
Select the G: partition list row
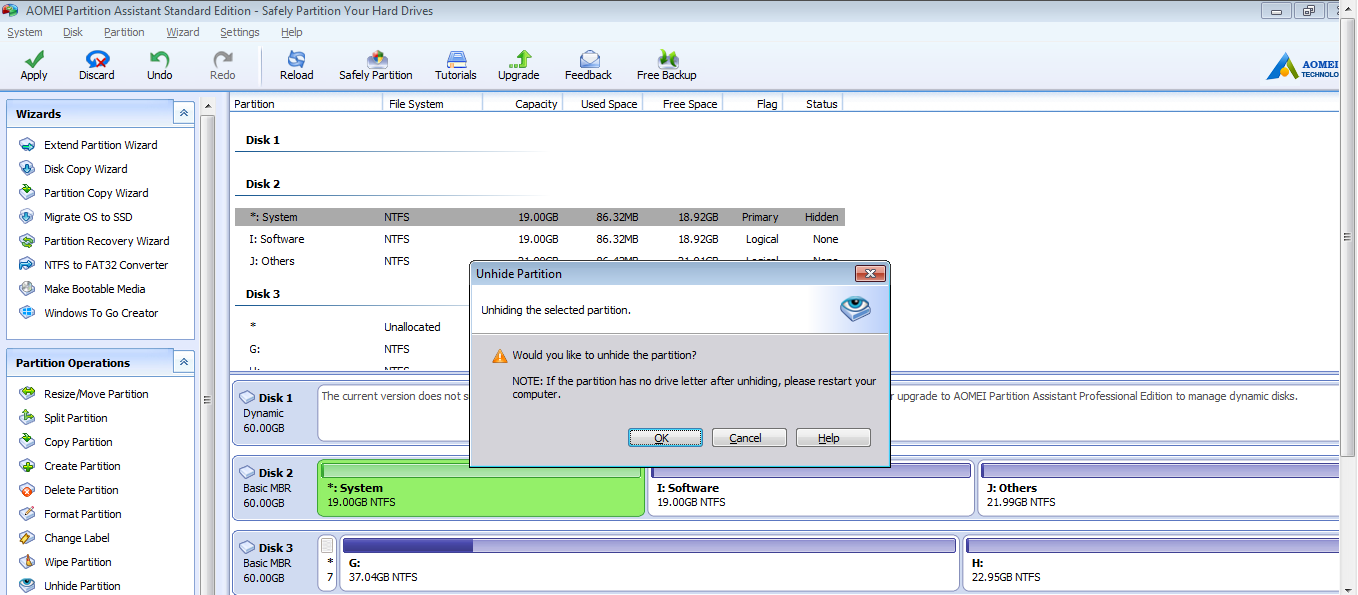click(352, 349)
